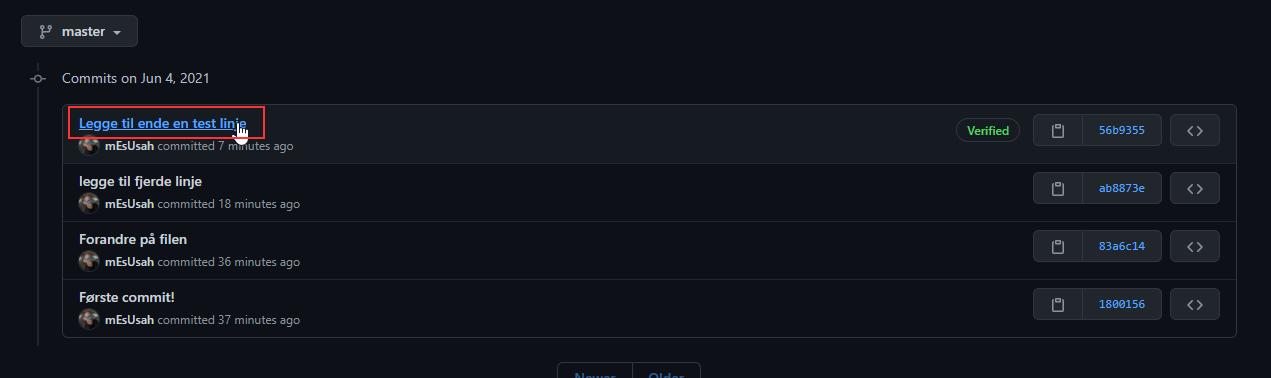Open commit hash 83a6c14
The width and height of the screenshot is (1271, 378).
tap(1122, 246)
